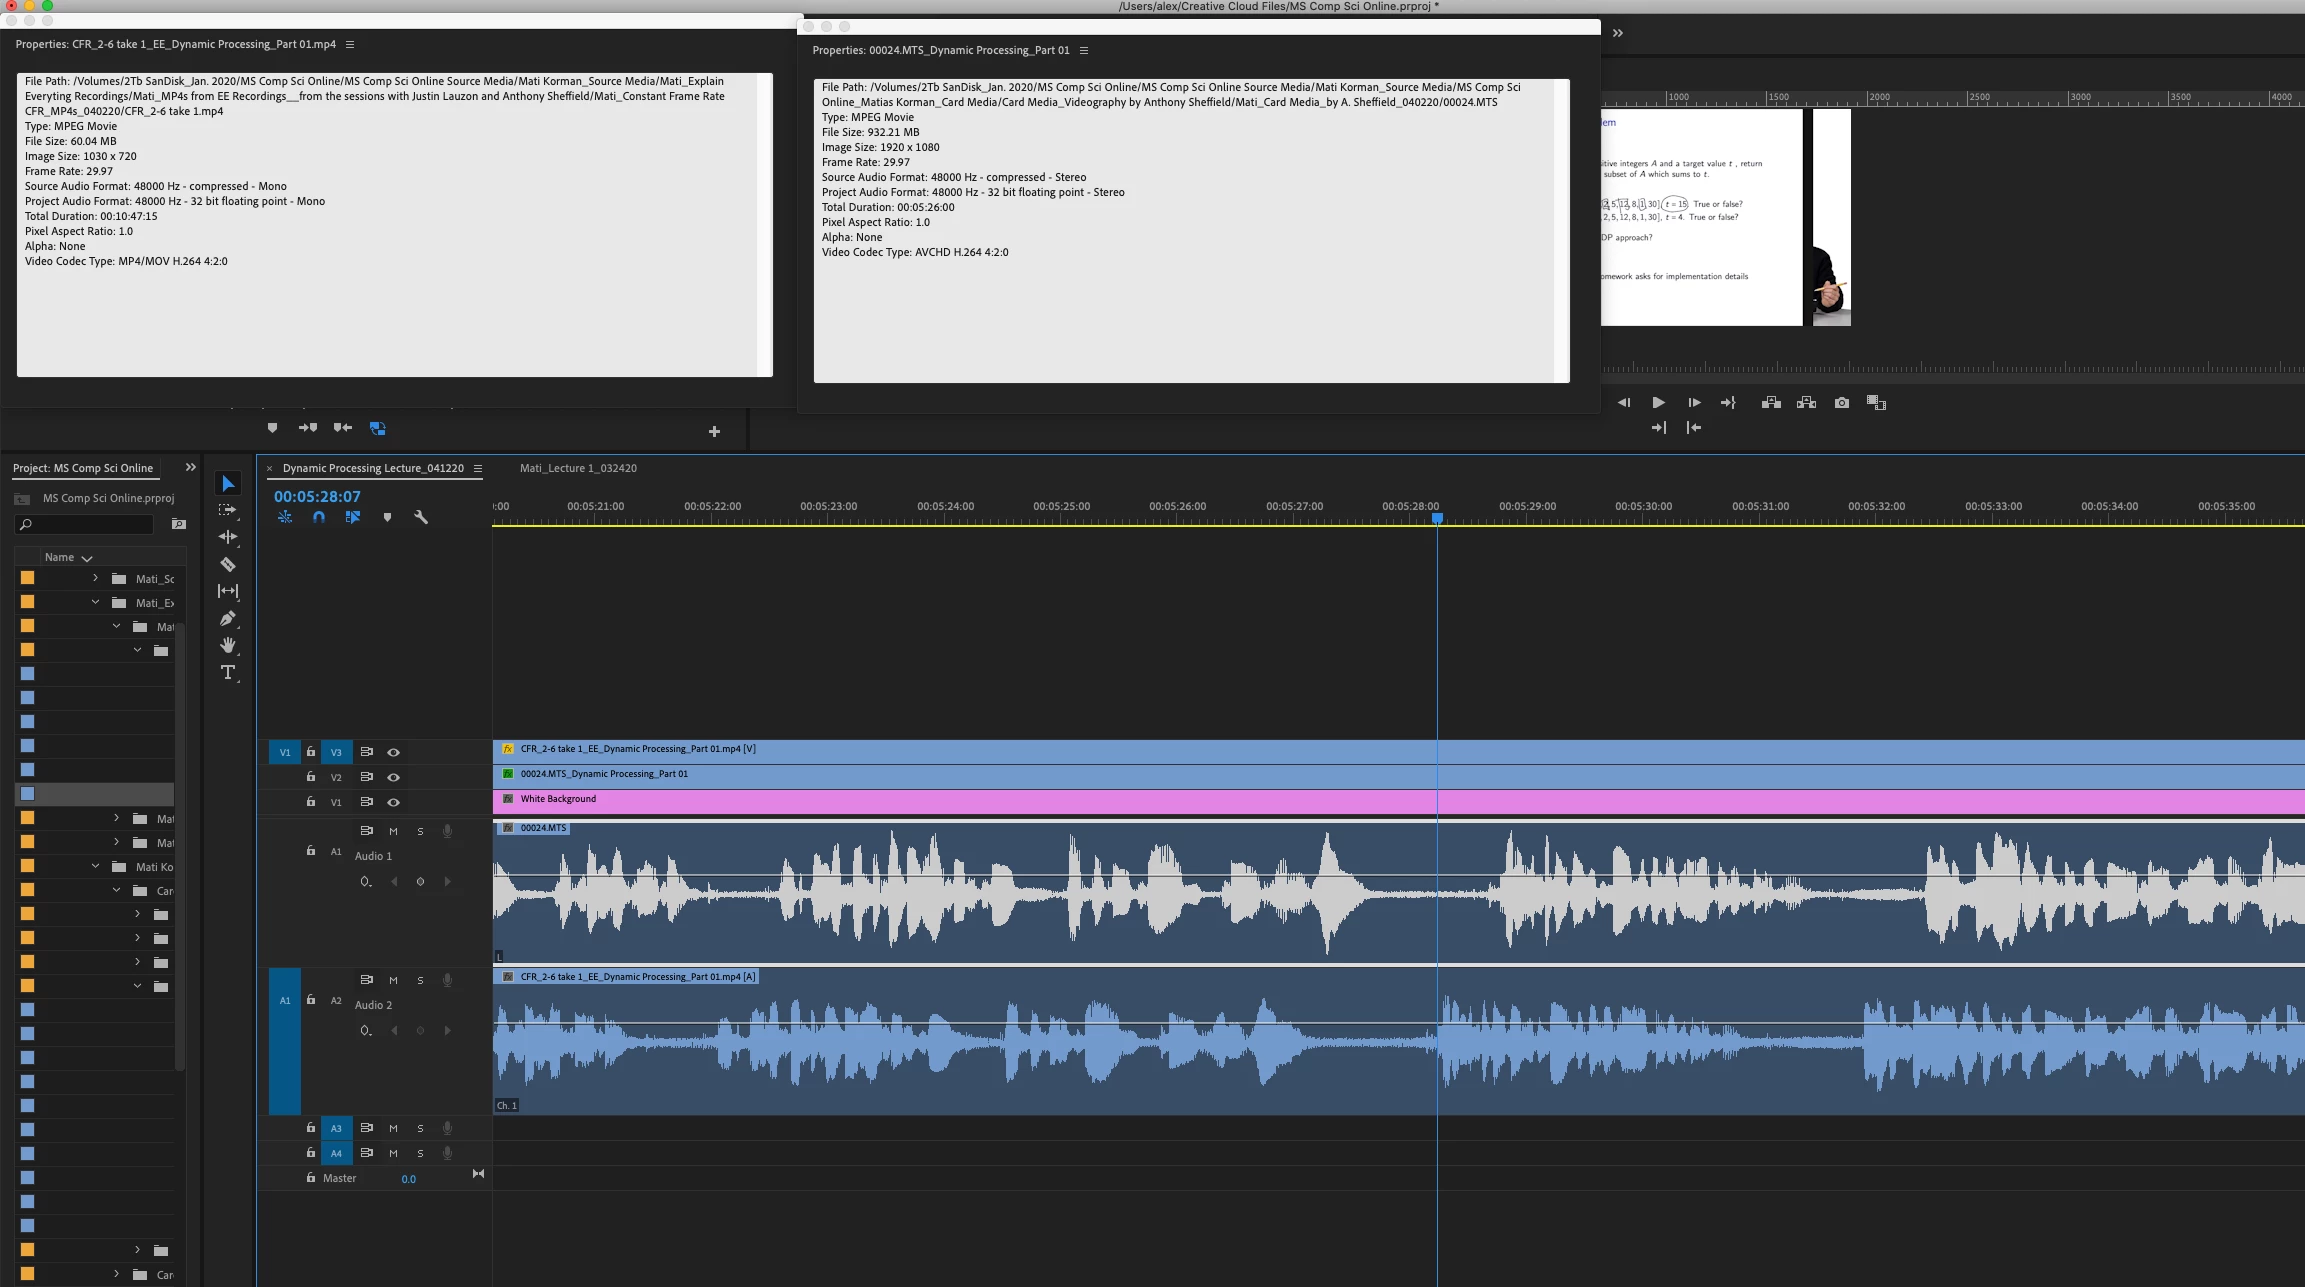2305x1287 pixels.
Task: Select the Pen tool
Action: (228, 618)
